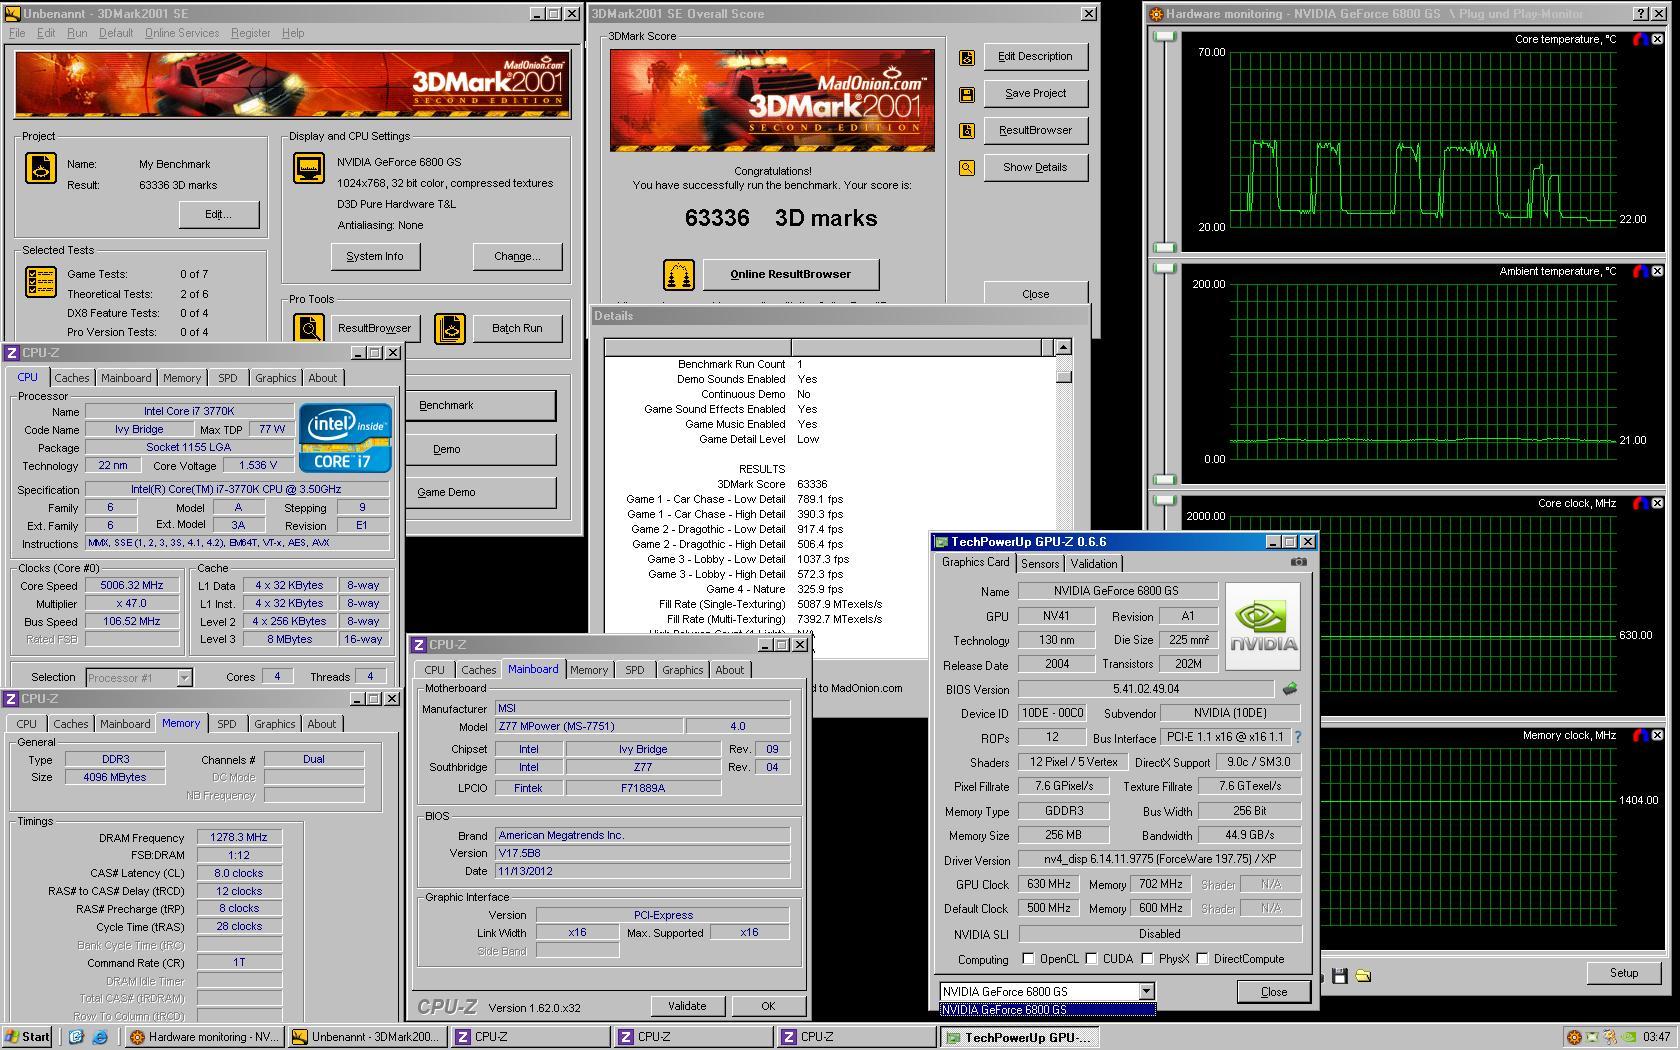Switch to Hardware monitoring taskbar button
1680x1050 pixels.
point(205,1037)
